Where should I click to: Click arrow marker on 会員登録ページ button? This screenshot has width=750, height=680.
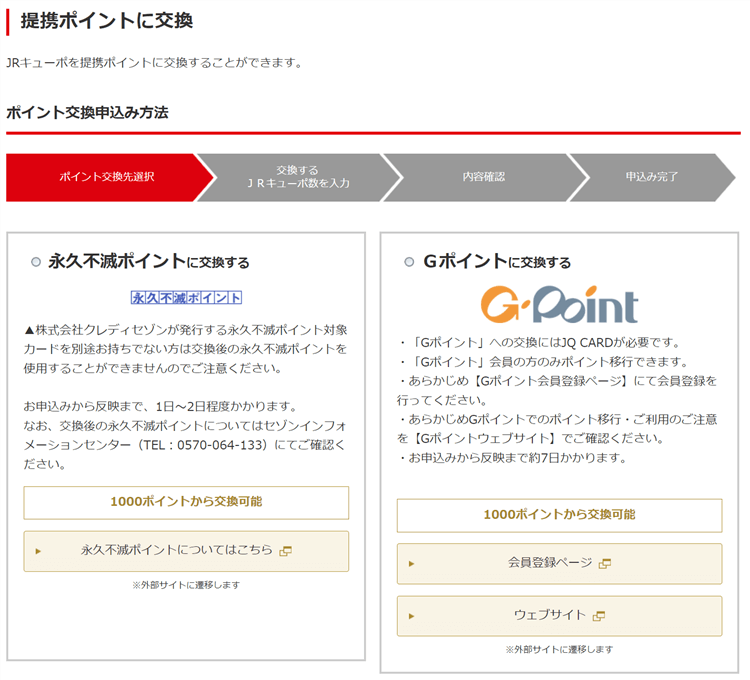tap(411, 564)
